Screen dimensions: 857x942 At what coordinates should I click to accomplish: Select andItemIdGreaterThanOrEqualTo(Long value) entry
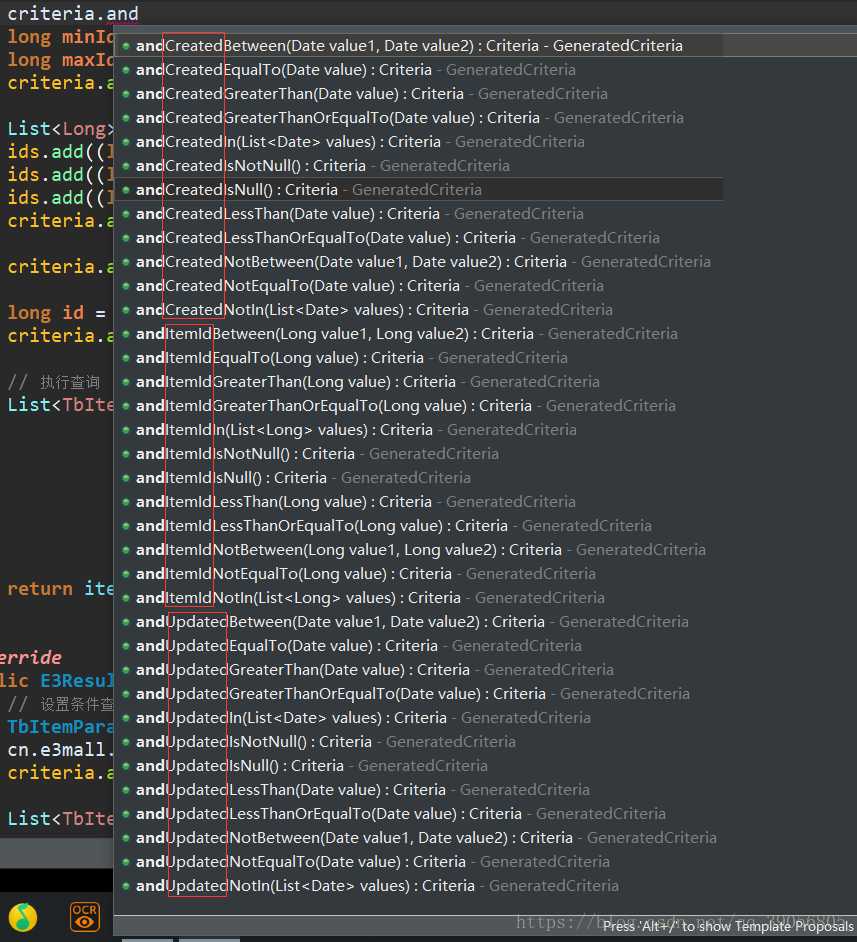point(418,406)
